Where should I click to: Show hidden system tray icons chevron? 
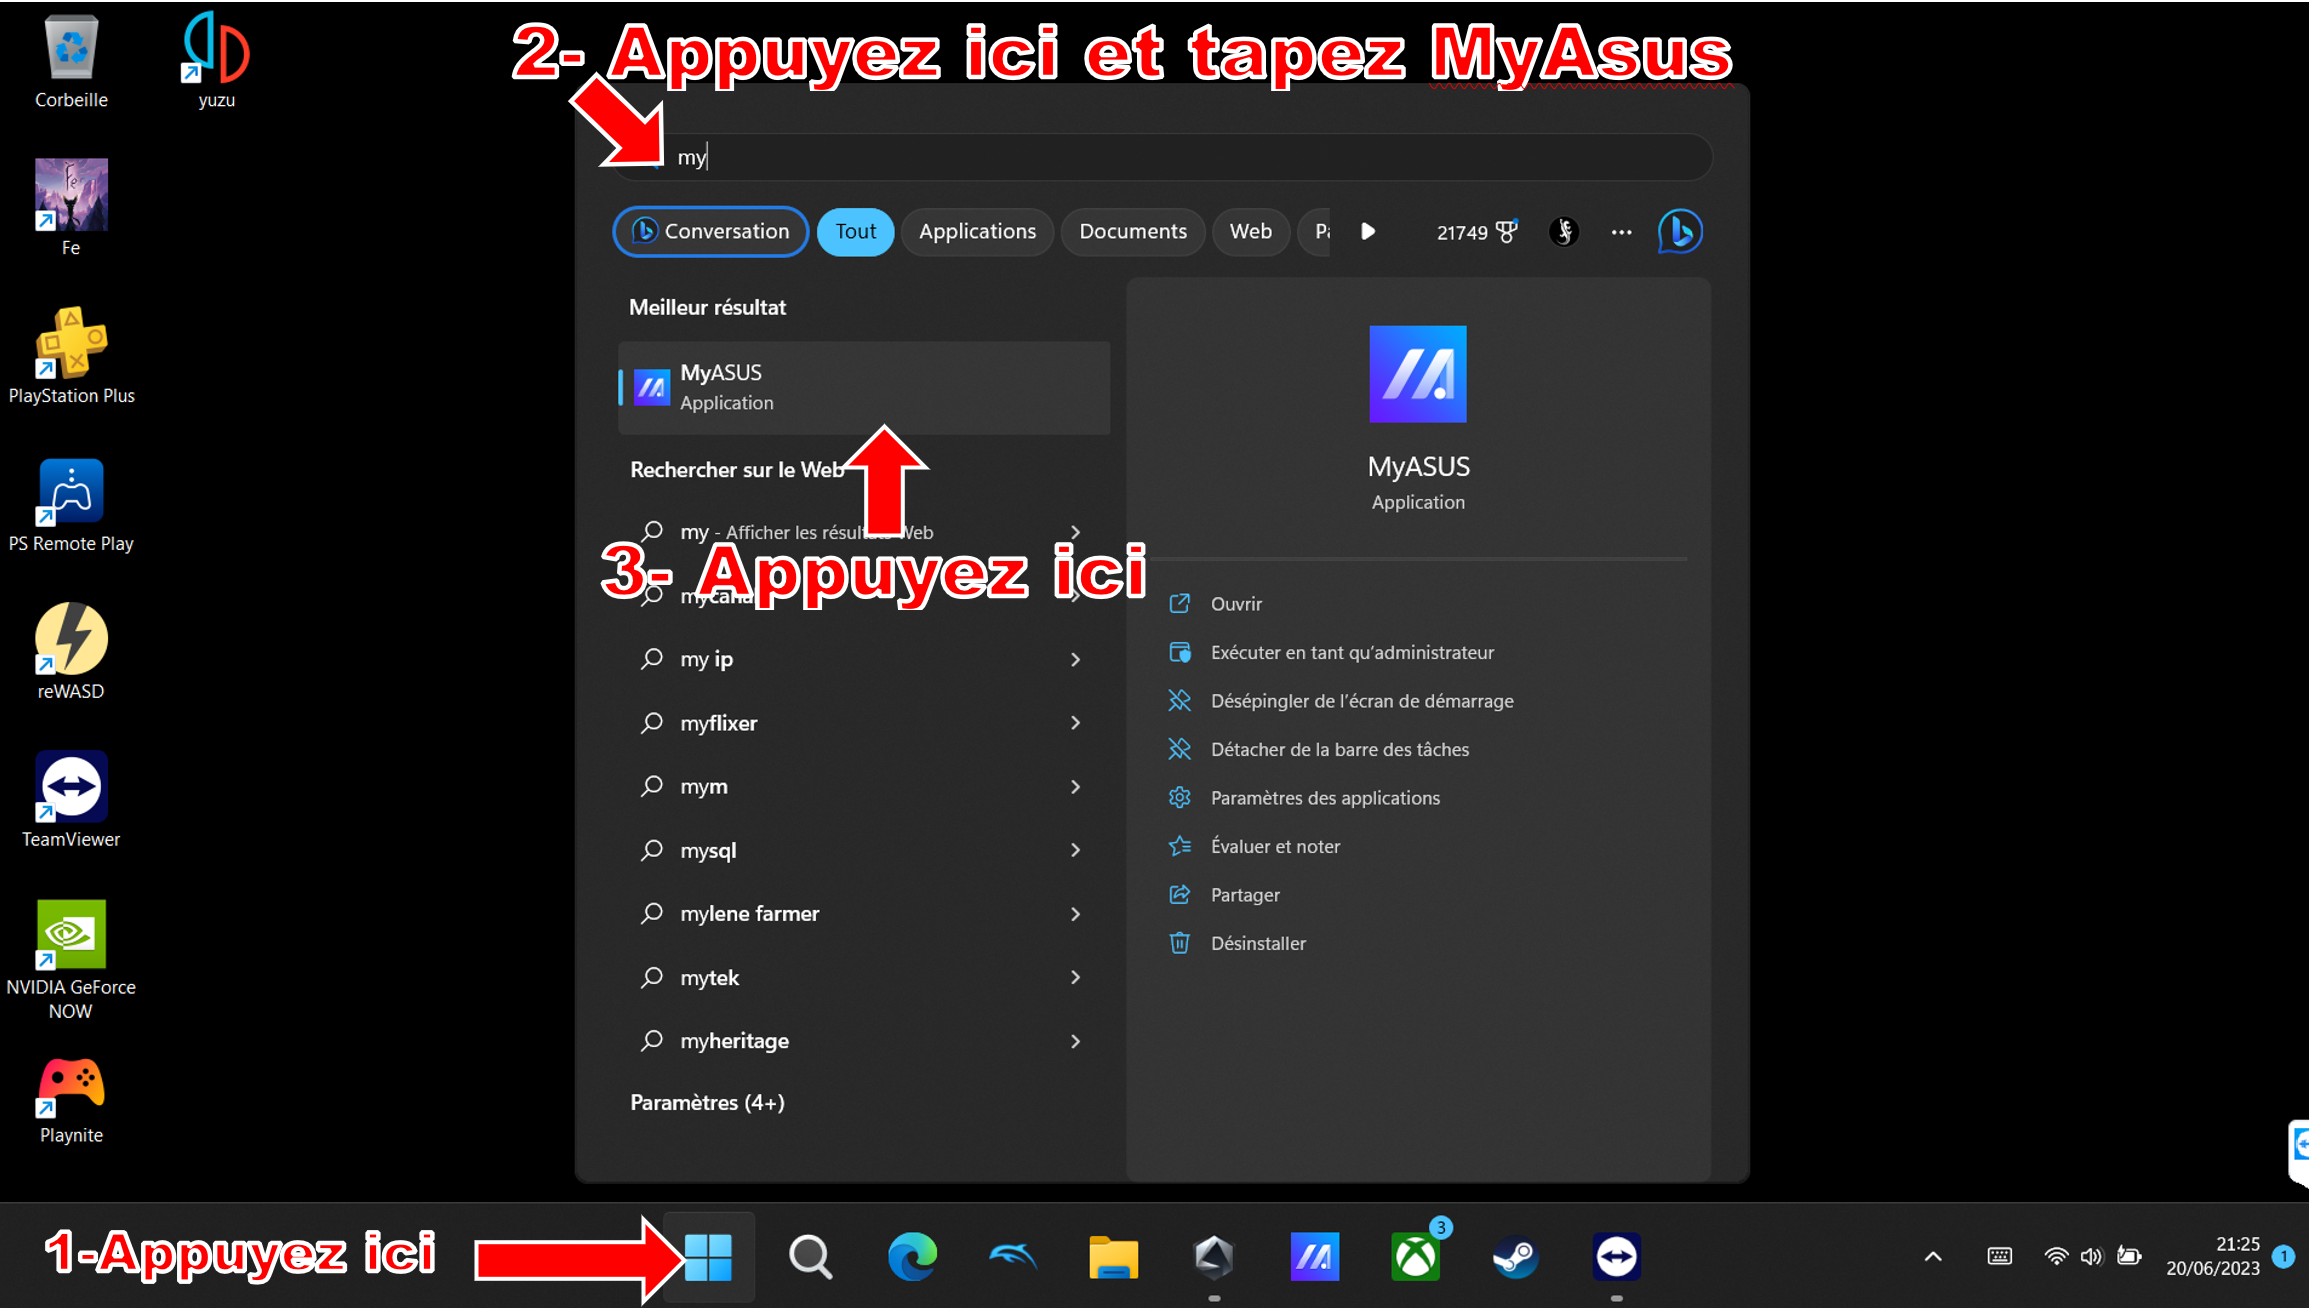(1933, 1256)
